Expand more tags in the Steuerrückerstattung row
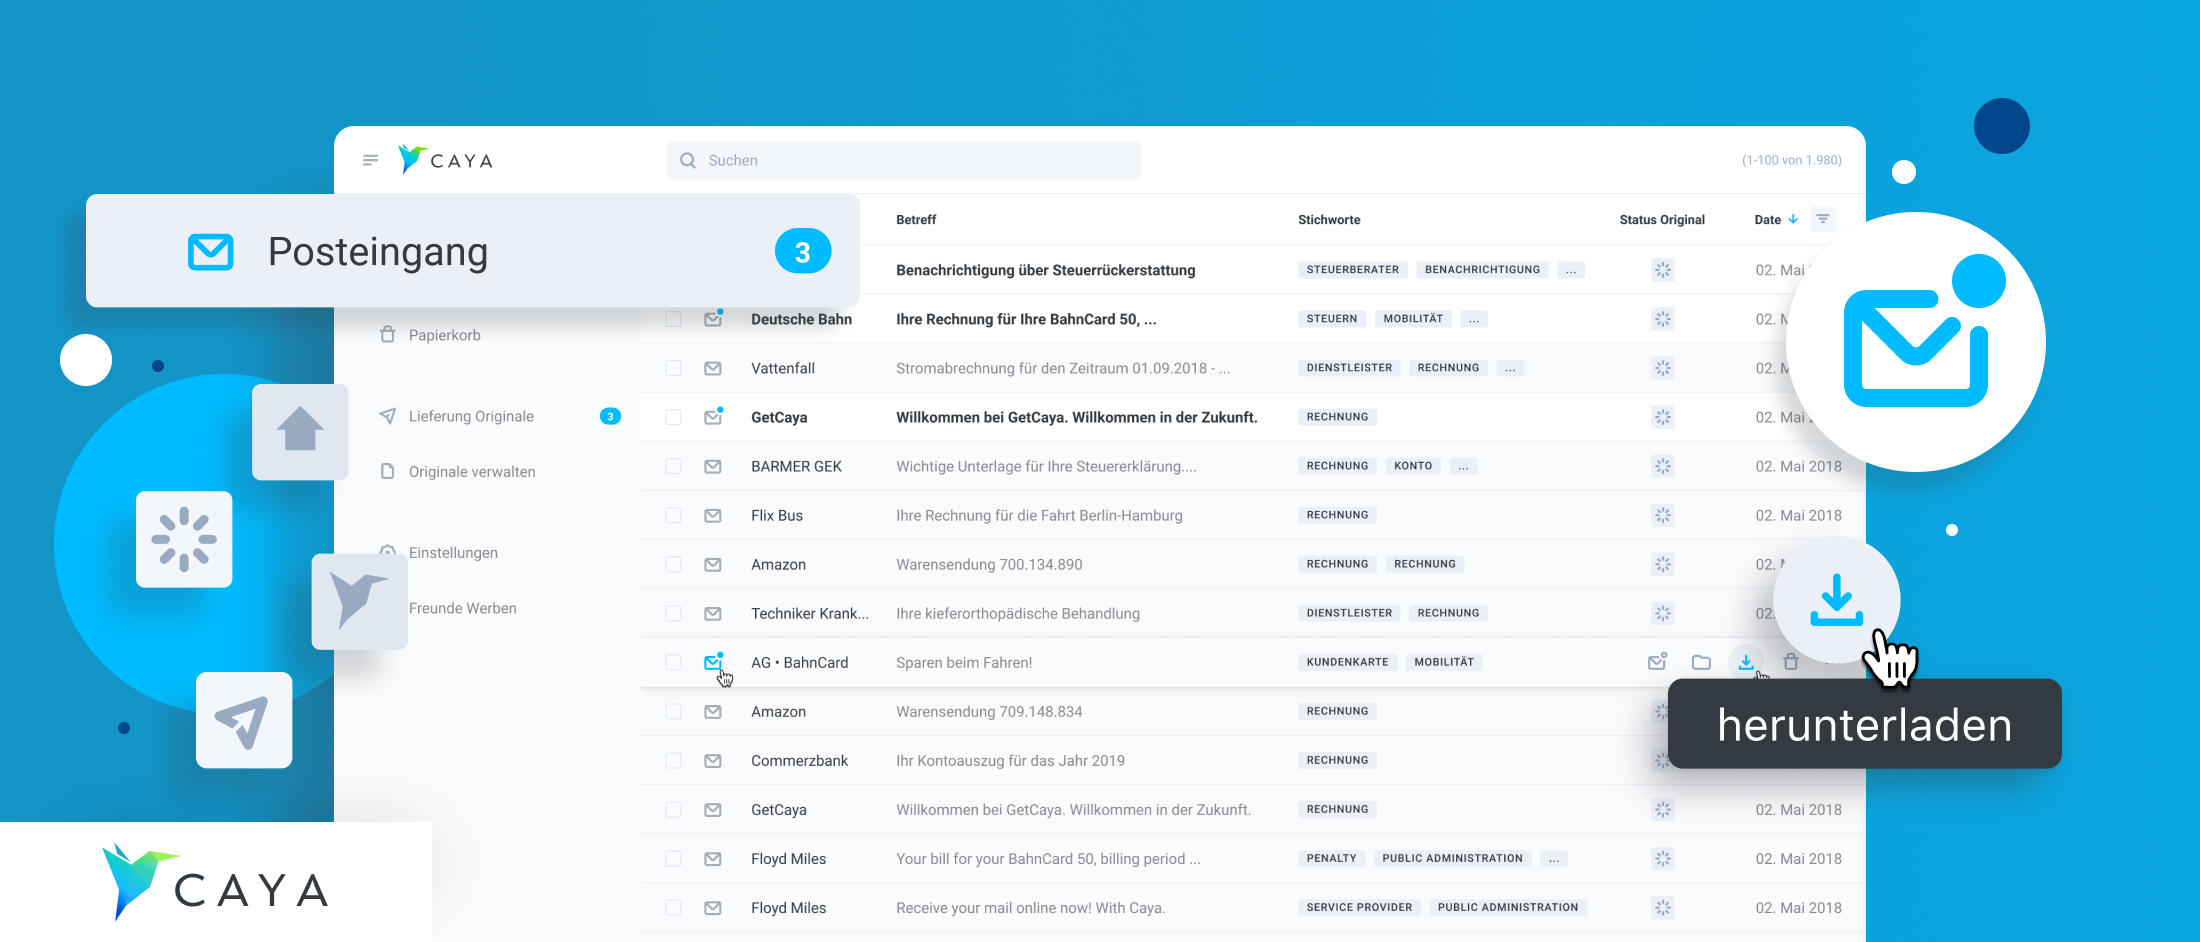The image size is (2200, 942). coord(1571,270)
